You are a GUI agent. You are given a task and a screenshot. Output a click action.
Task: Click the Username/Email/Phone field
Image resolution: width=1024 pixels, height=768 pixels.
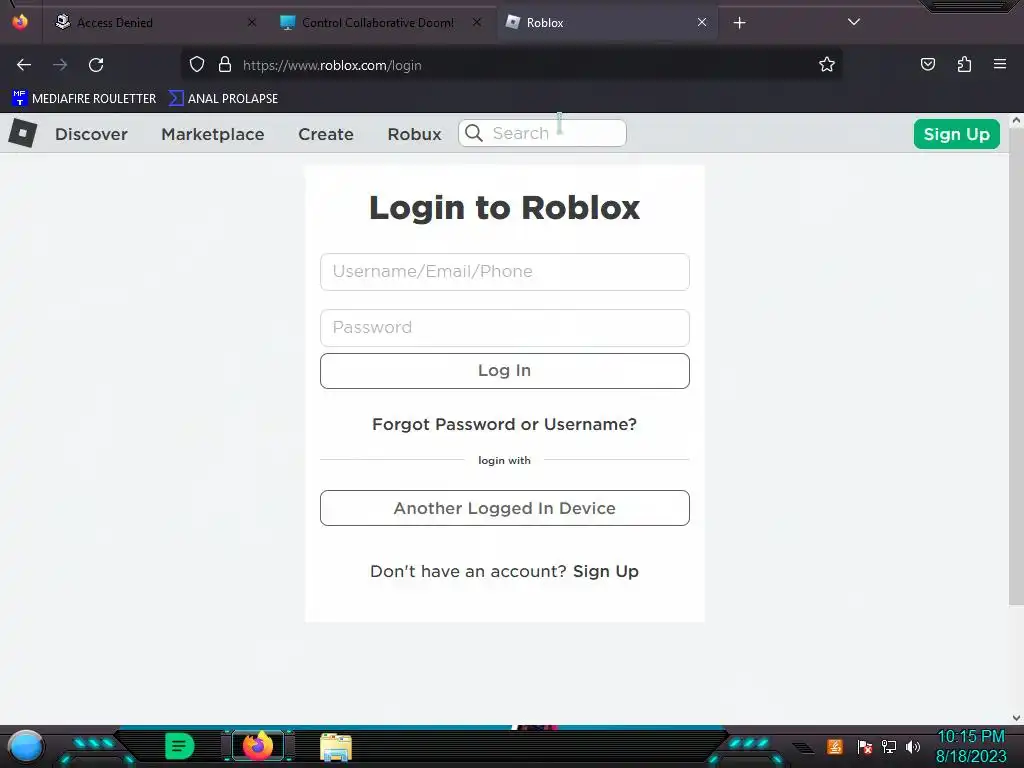pyautogui.click(x=505, y=272)
